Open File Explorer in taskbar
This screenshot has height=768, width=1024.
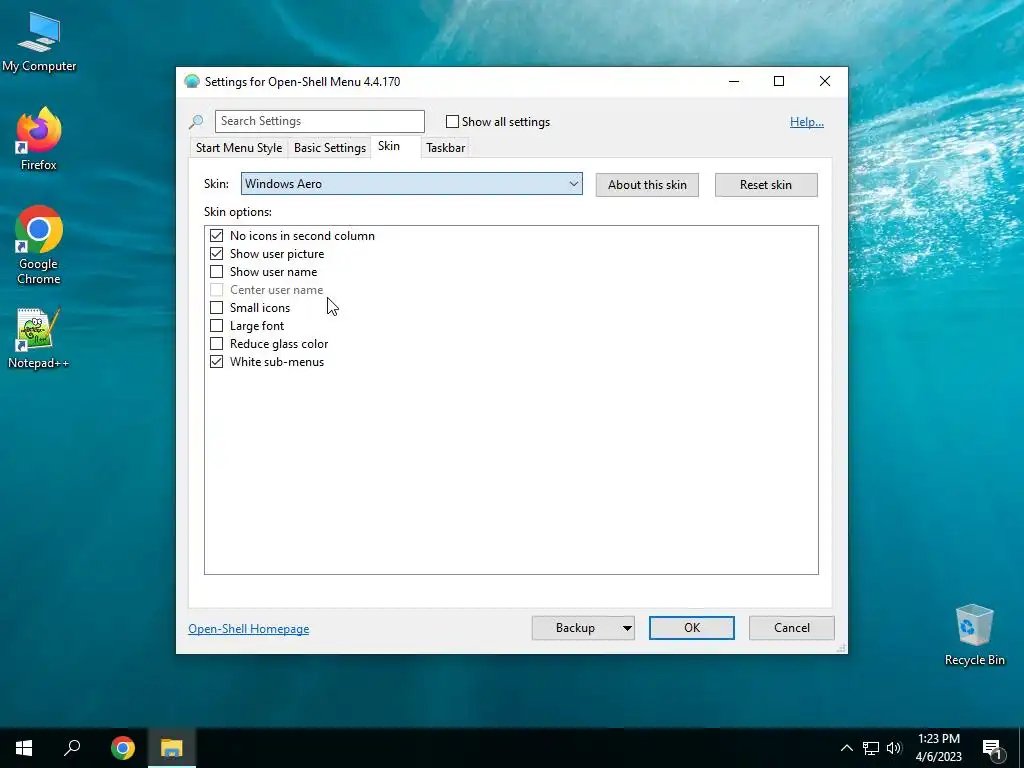click(172, 748)
